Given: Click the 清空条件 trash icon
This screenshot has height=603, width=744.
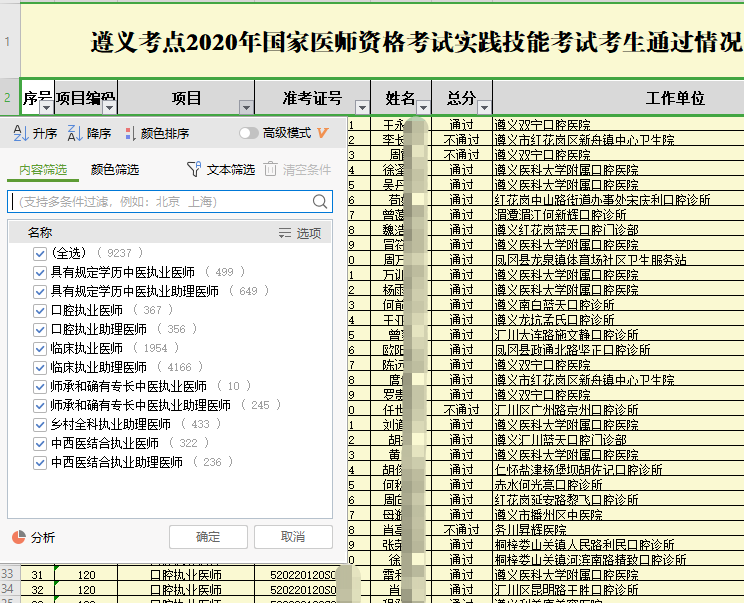Looking at the screenshot, I should [270, 170].
